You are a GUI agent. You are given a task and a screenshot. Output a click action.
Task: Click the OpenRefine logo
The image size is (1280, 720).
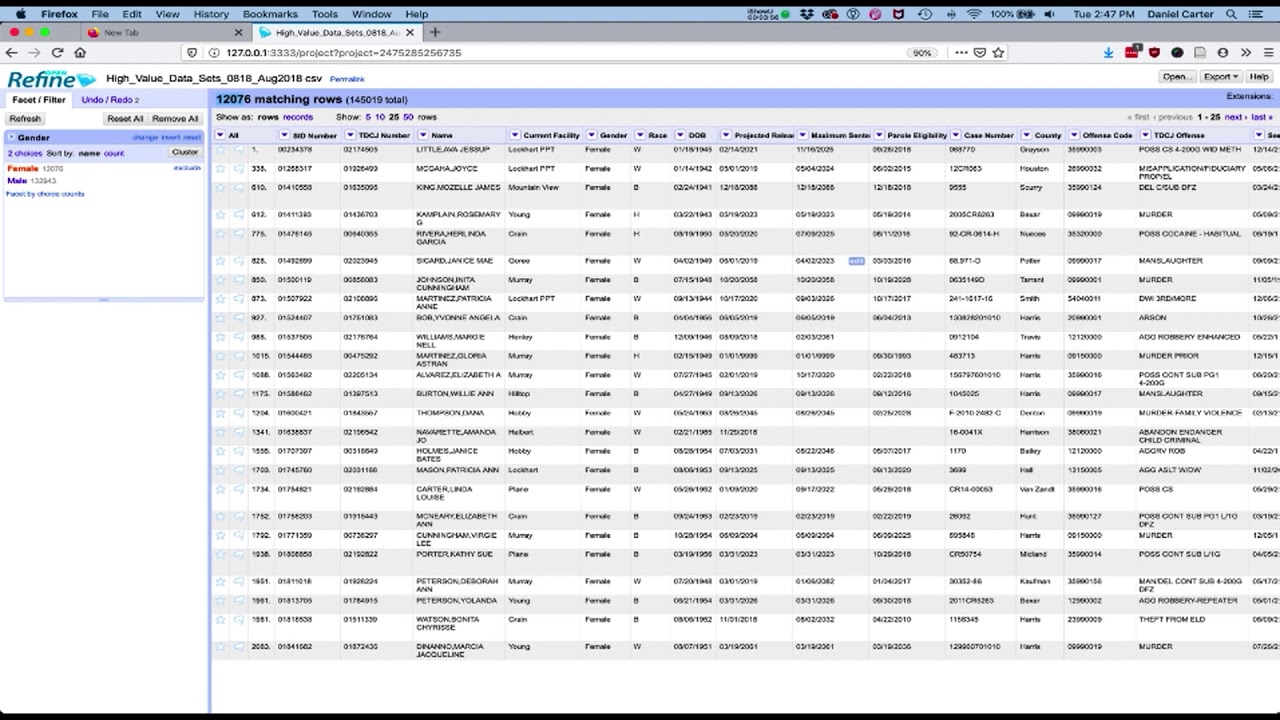(50, 79)
